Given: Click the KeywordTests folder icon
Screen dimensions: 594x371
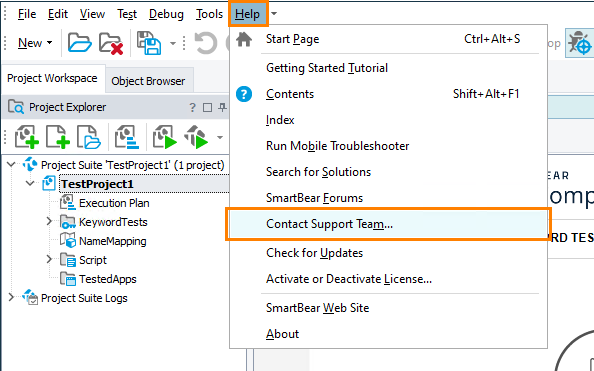Looking at the screenshot, I should (x=68, y=222).
